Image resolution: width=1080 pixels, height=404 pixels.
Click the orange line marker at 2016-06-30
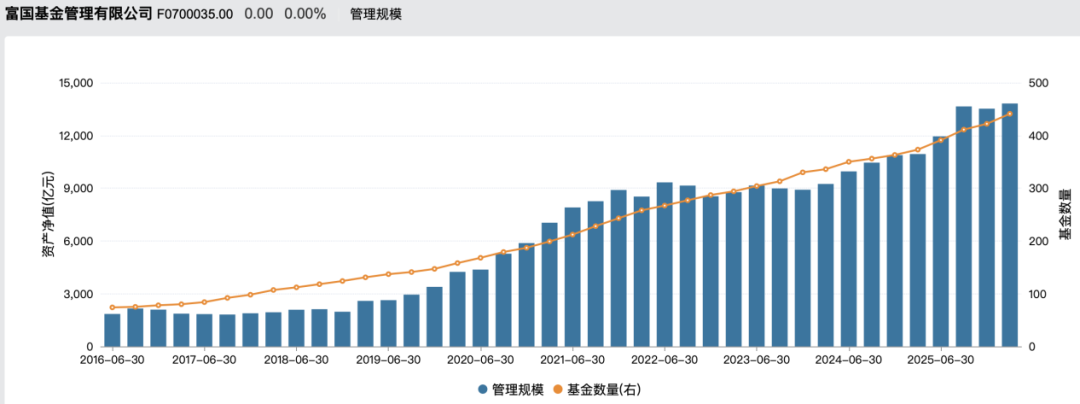click(112, 307)
